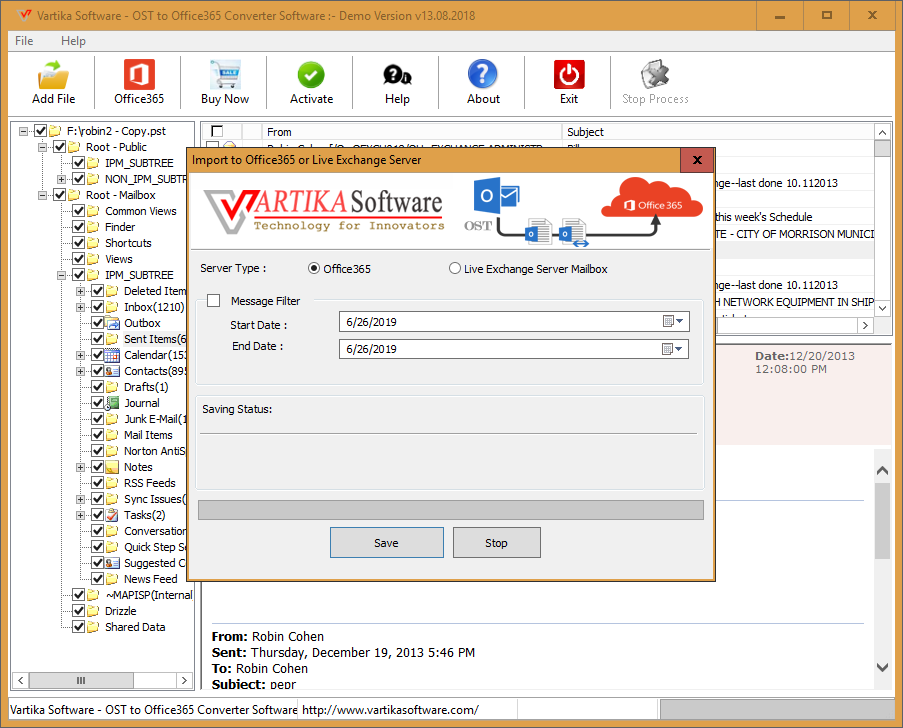Click the Start Date input field
Screen dimensions: 903x728
tap(514, 321)
